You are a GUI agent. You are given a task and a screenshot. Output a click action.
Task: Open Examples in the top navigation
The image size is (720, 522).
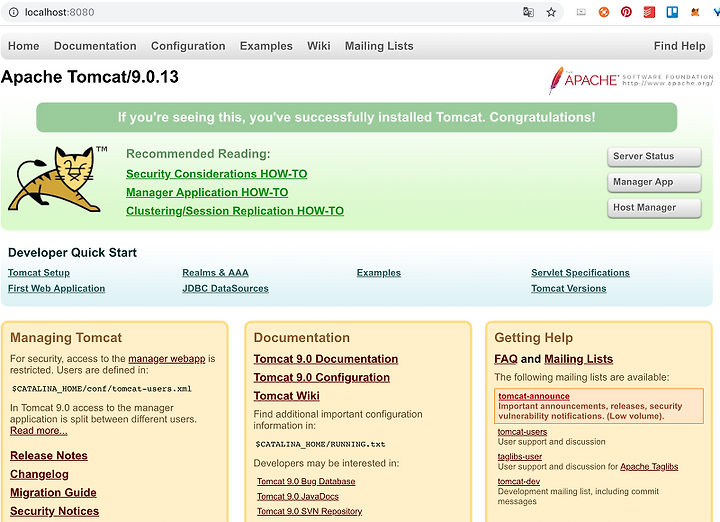[266, 46]
